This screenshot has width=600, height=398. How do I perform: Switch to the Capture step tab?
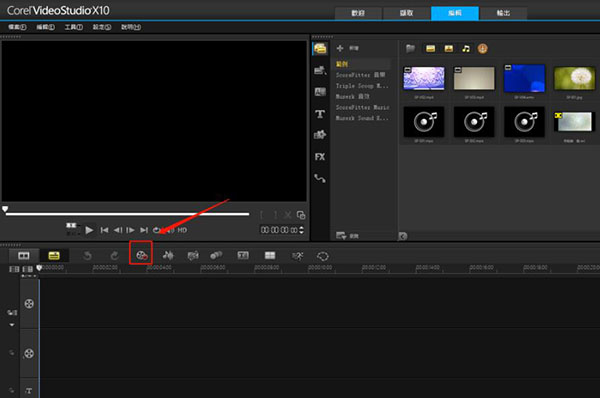pyautogui.click(x=406, y=13)
